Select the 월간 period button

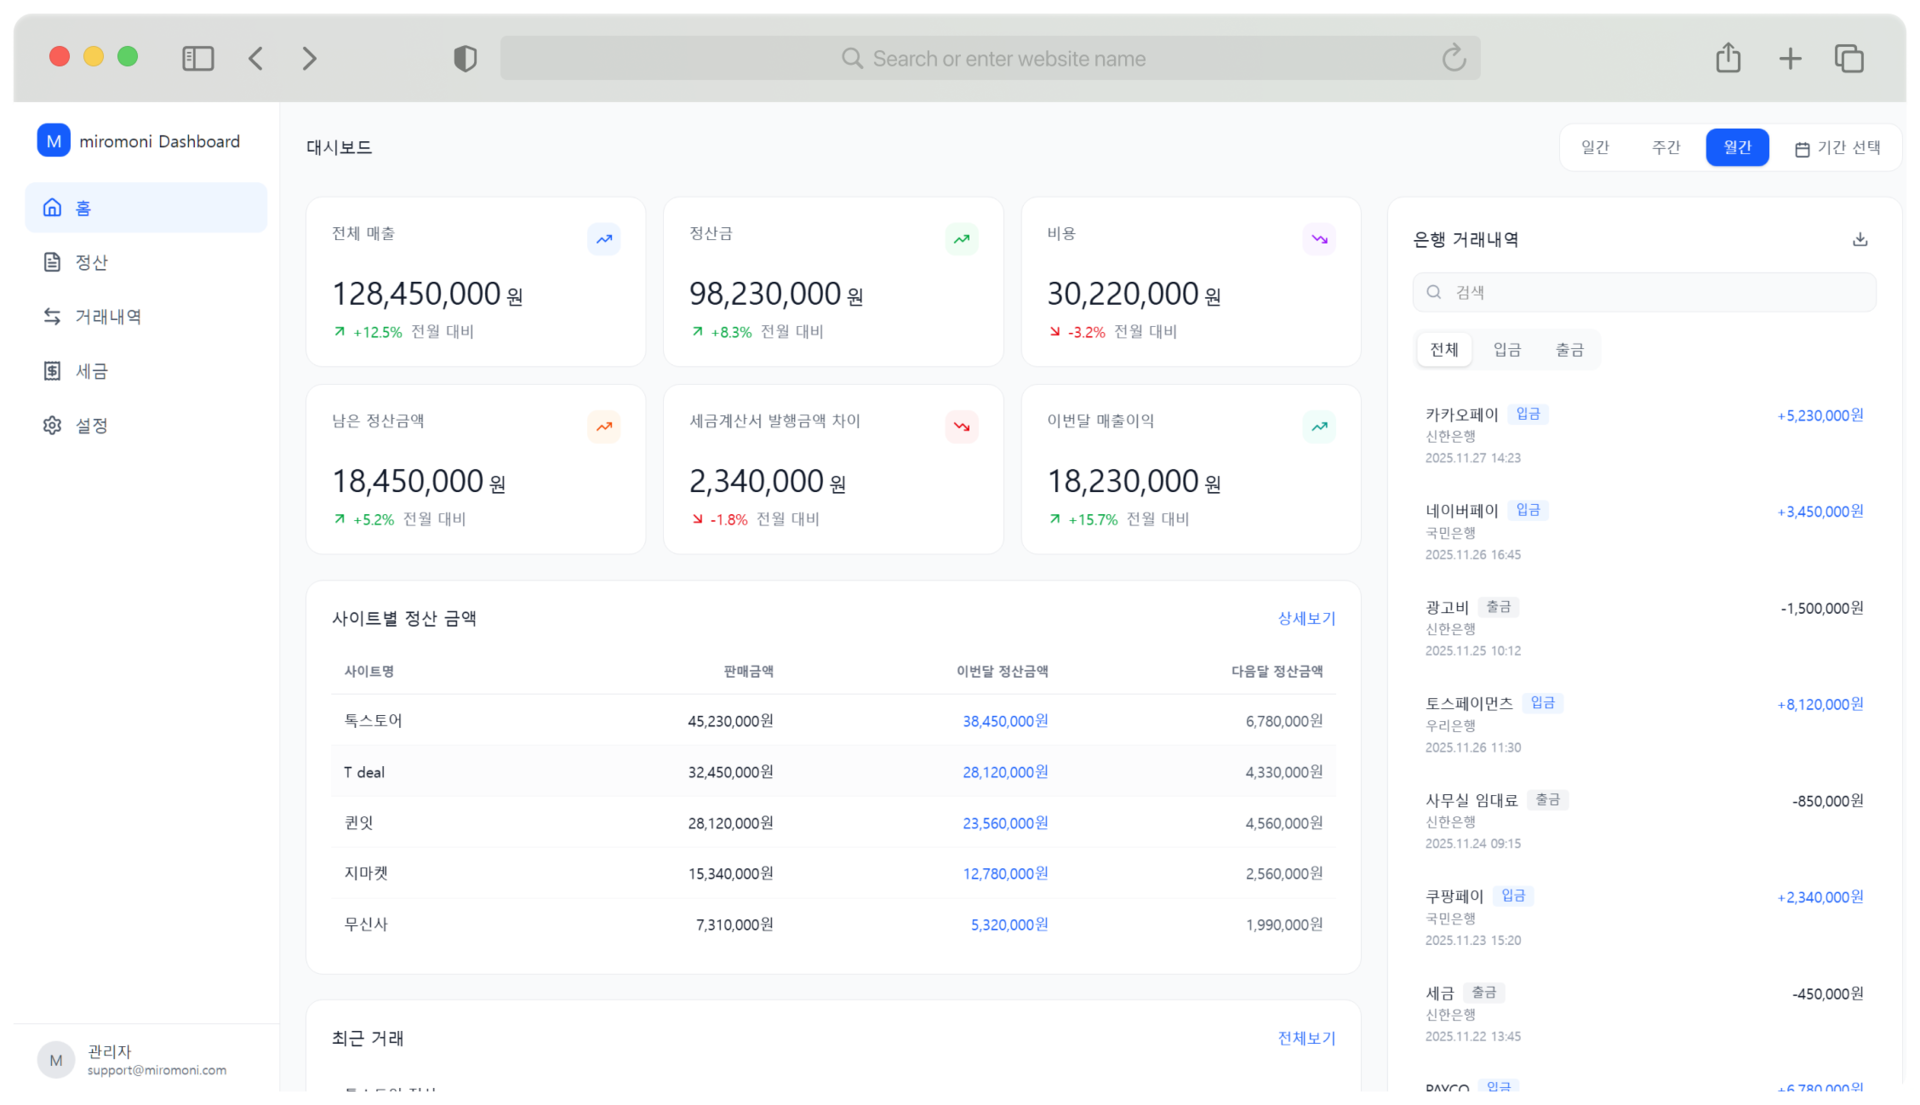(x=1737, y=148)
